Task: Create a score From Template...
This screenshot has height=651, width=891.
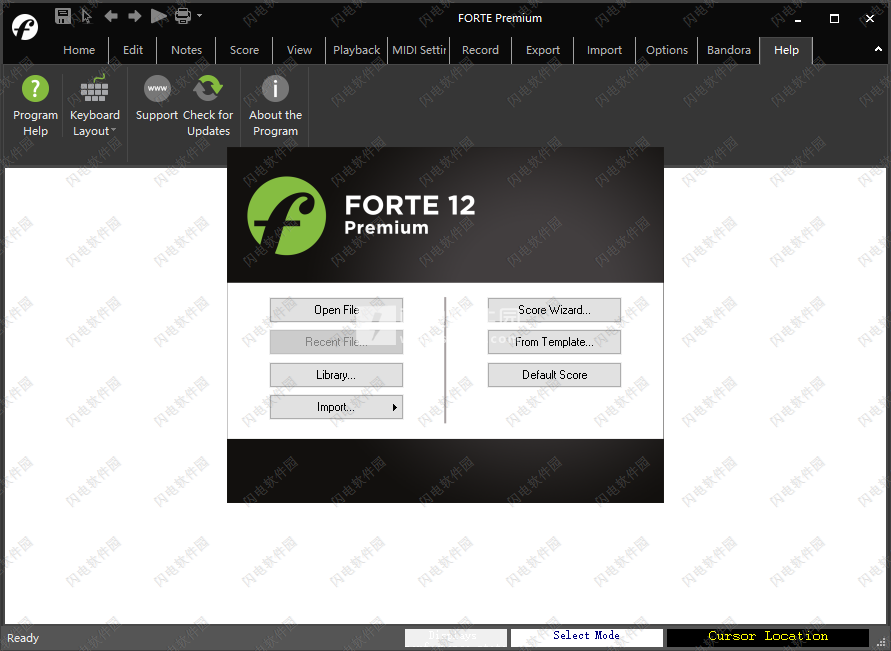Action: tap(554, 342)
